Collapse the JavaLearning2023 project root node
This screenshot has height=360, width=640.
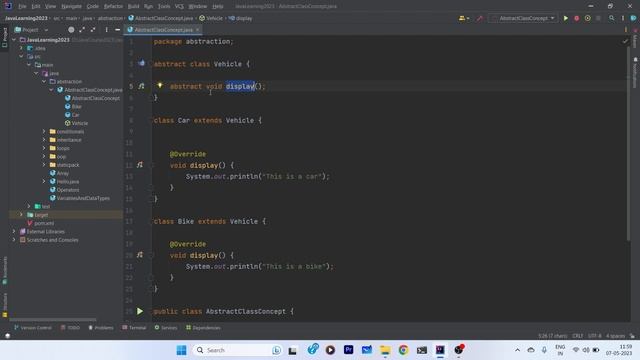point(14,40)
